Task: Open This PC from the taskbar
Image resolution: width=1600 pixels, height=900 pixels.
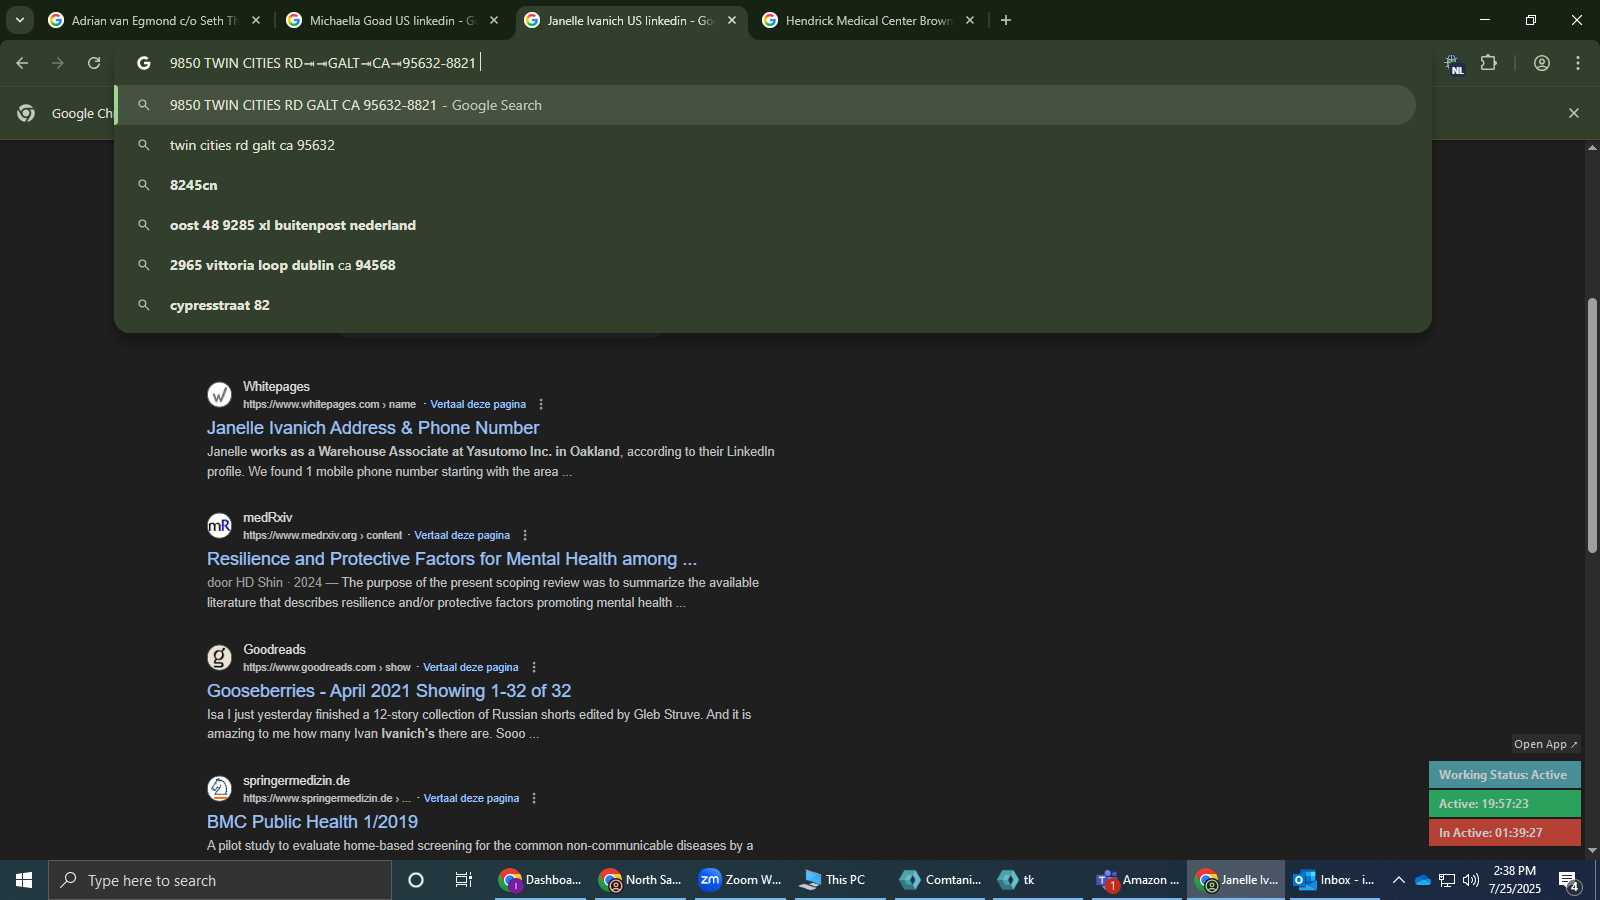Action: tap(838, 880)
